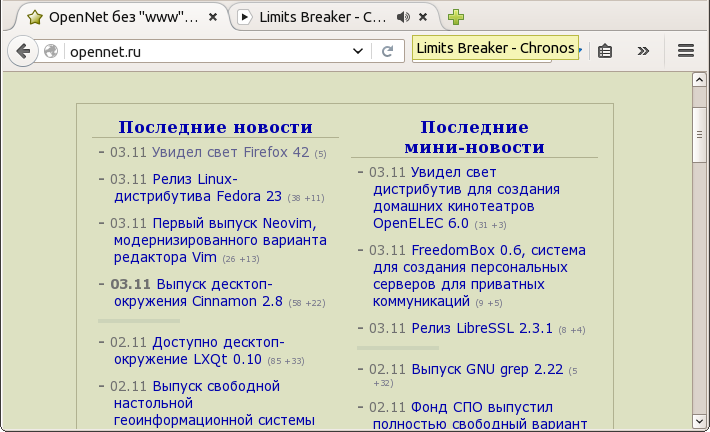The width and height of the screenshot is (710, 432).
Task: Open the "Увидел свет Firefox 42" news link
Action: tap(231, 153)
